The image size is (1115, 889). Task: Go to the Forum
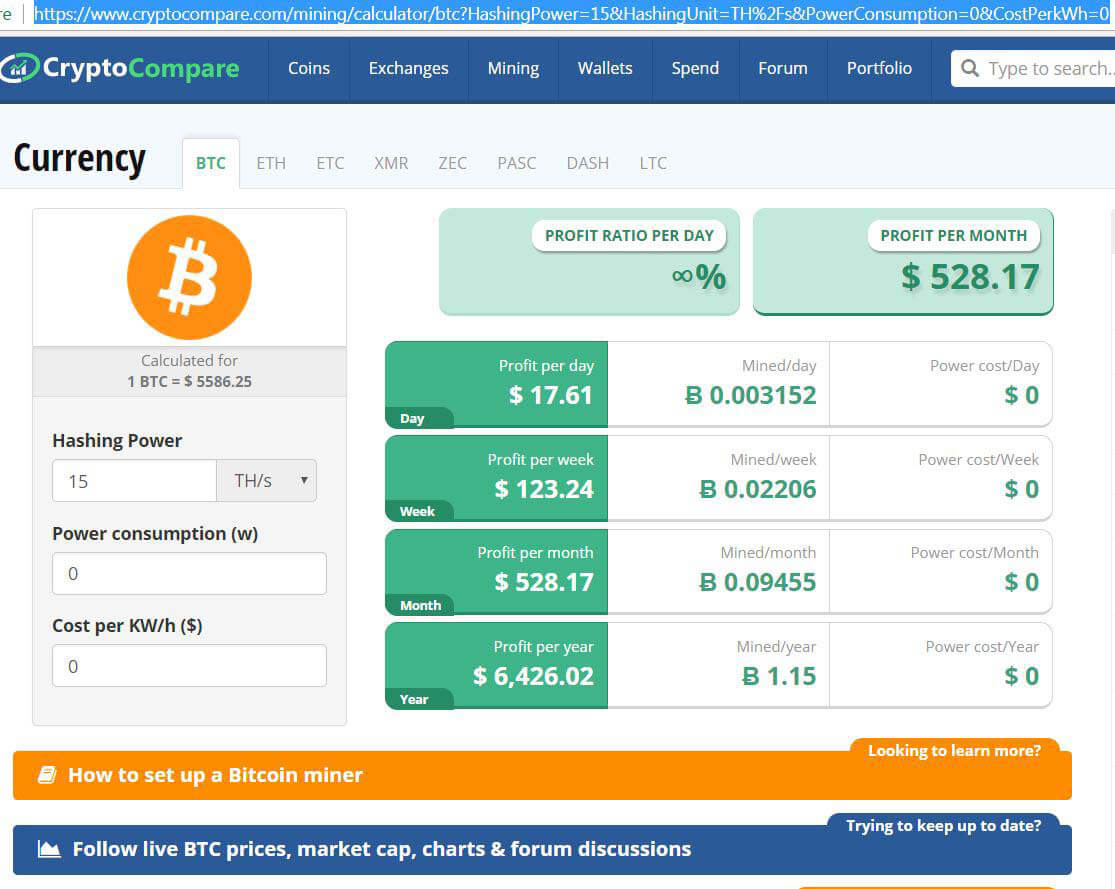point(782,68)
